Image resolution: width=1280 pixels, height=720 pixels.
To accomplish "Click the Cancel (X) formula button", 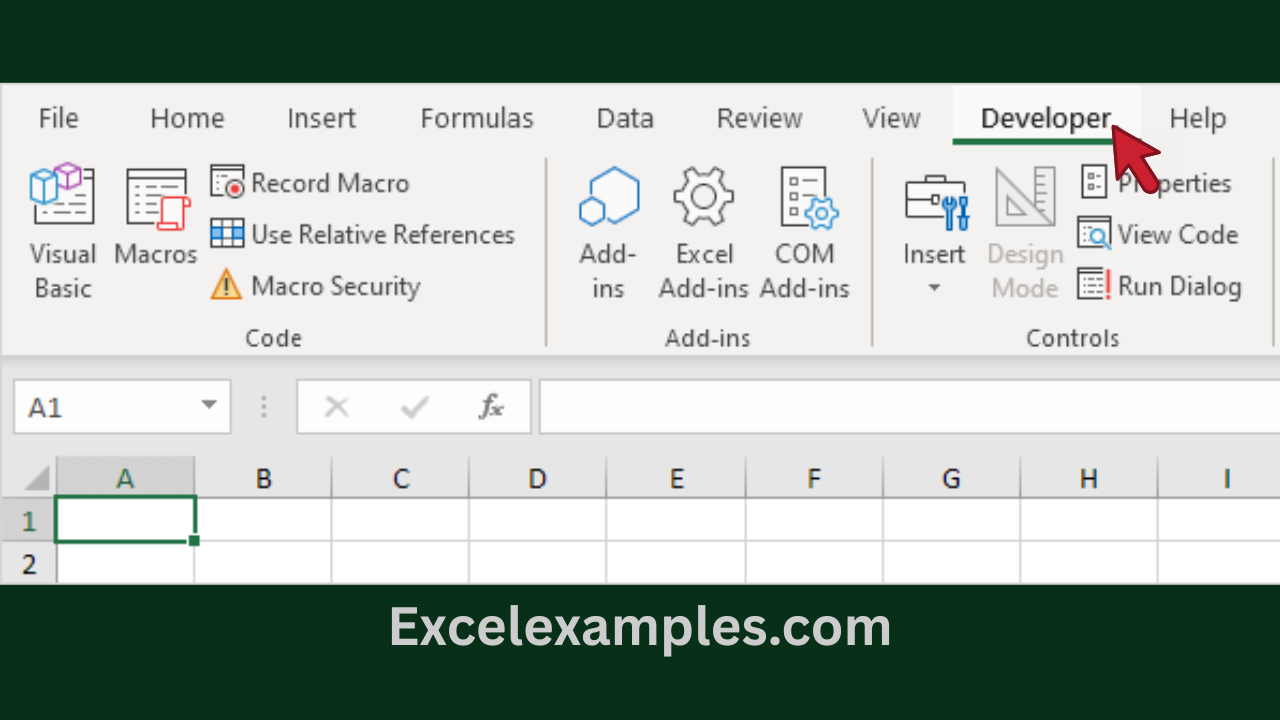I will 337,407.
